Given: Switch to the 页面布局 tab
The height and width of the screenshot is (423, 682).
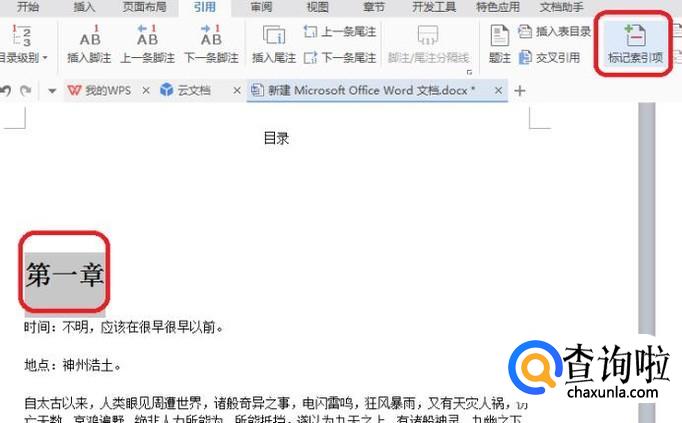Looking at the screenshot, I should pos(144,7).
